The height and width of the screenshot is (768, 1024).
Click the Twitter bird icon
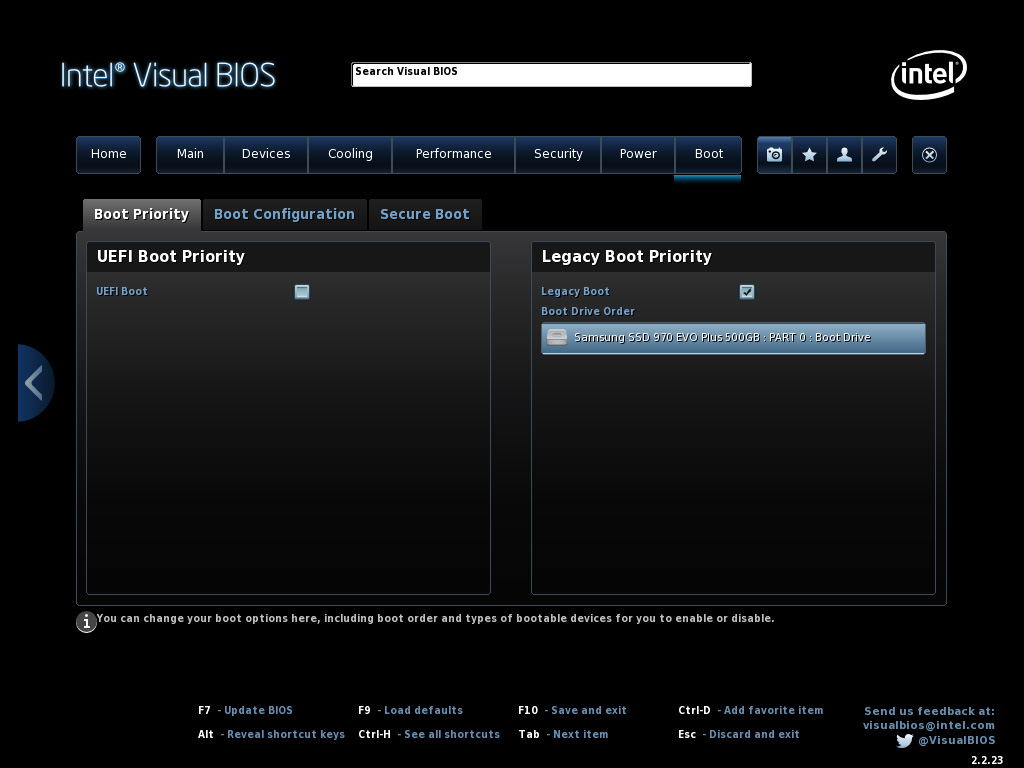point(904,741)
